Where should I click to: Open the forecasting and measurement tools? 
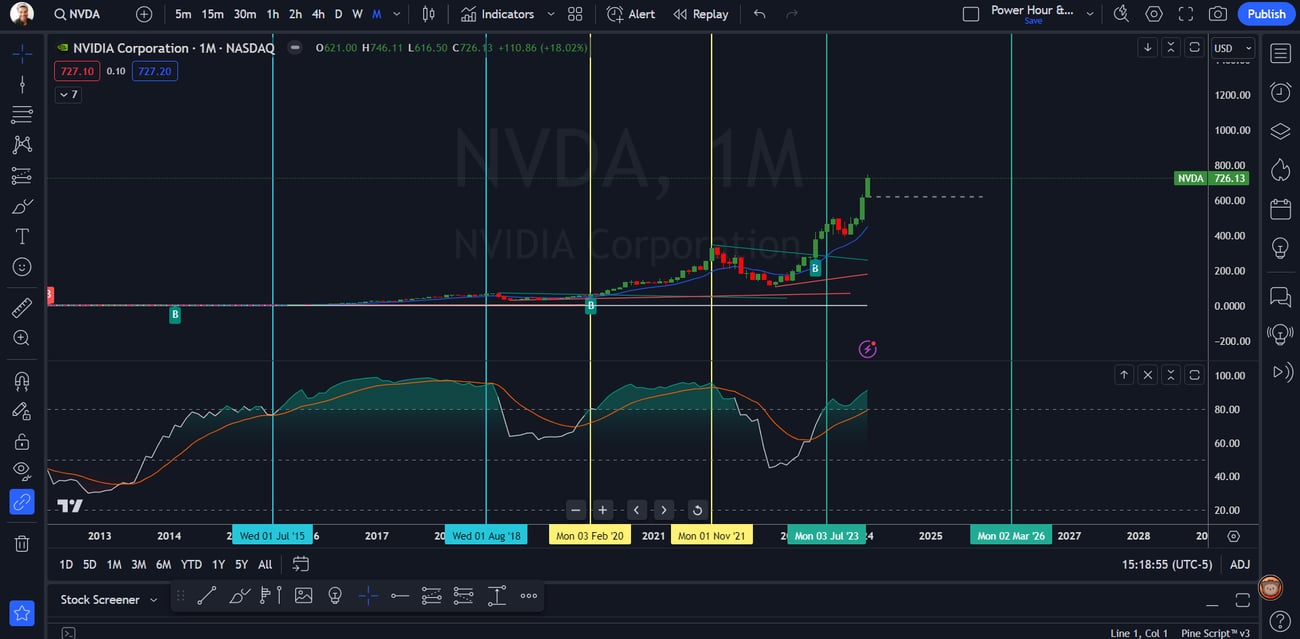(x=22, y=175)
